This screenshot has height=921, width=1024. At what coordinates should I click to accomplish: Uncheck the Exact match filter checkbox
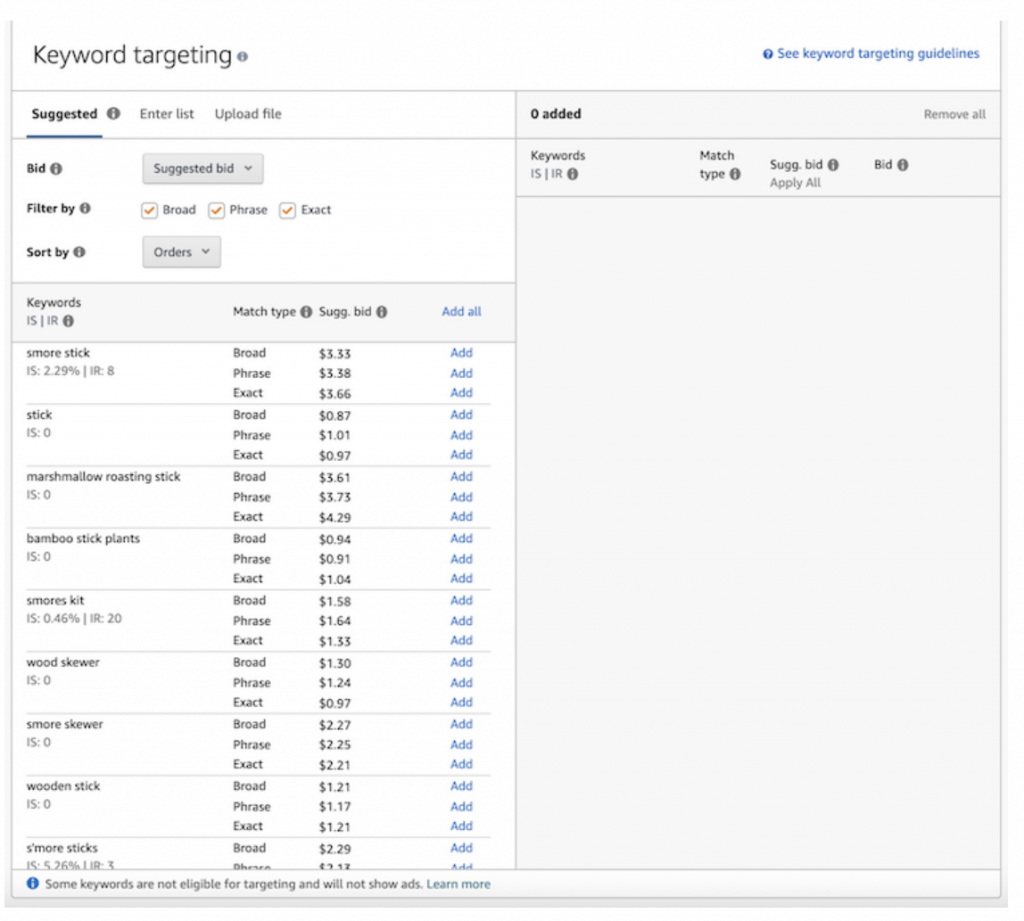pyautogui.click(x=287, y=210)
